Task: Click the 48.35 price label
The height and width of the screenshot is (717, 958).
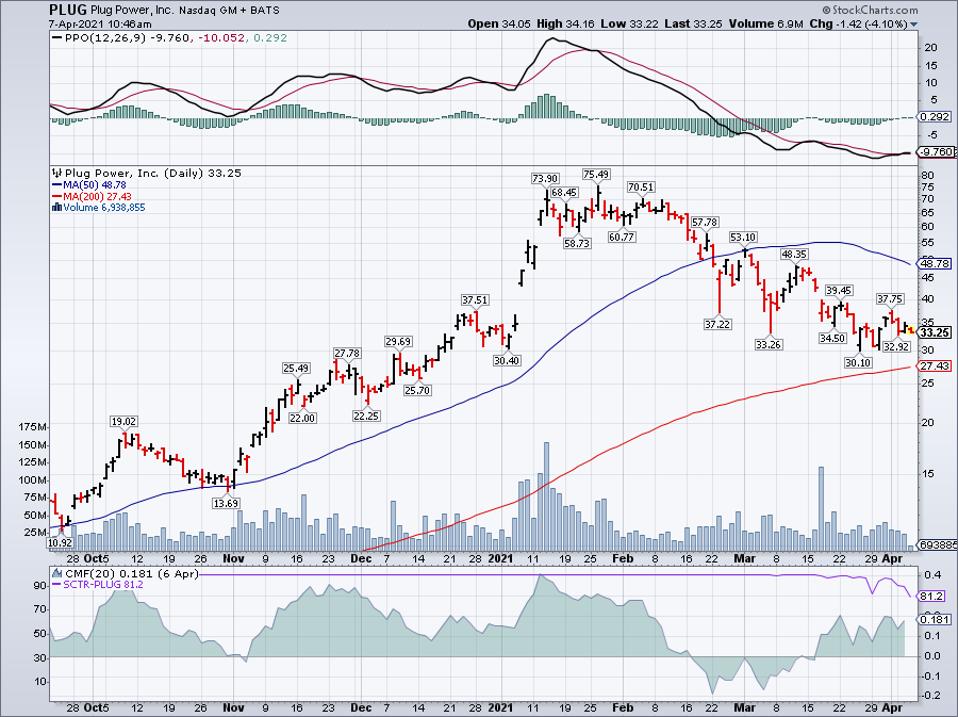Action: (794, 253)
